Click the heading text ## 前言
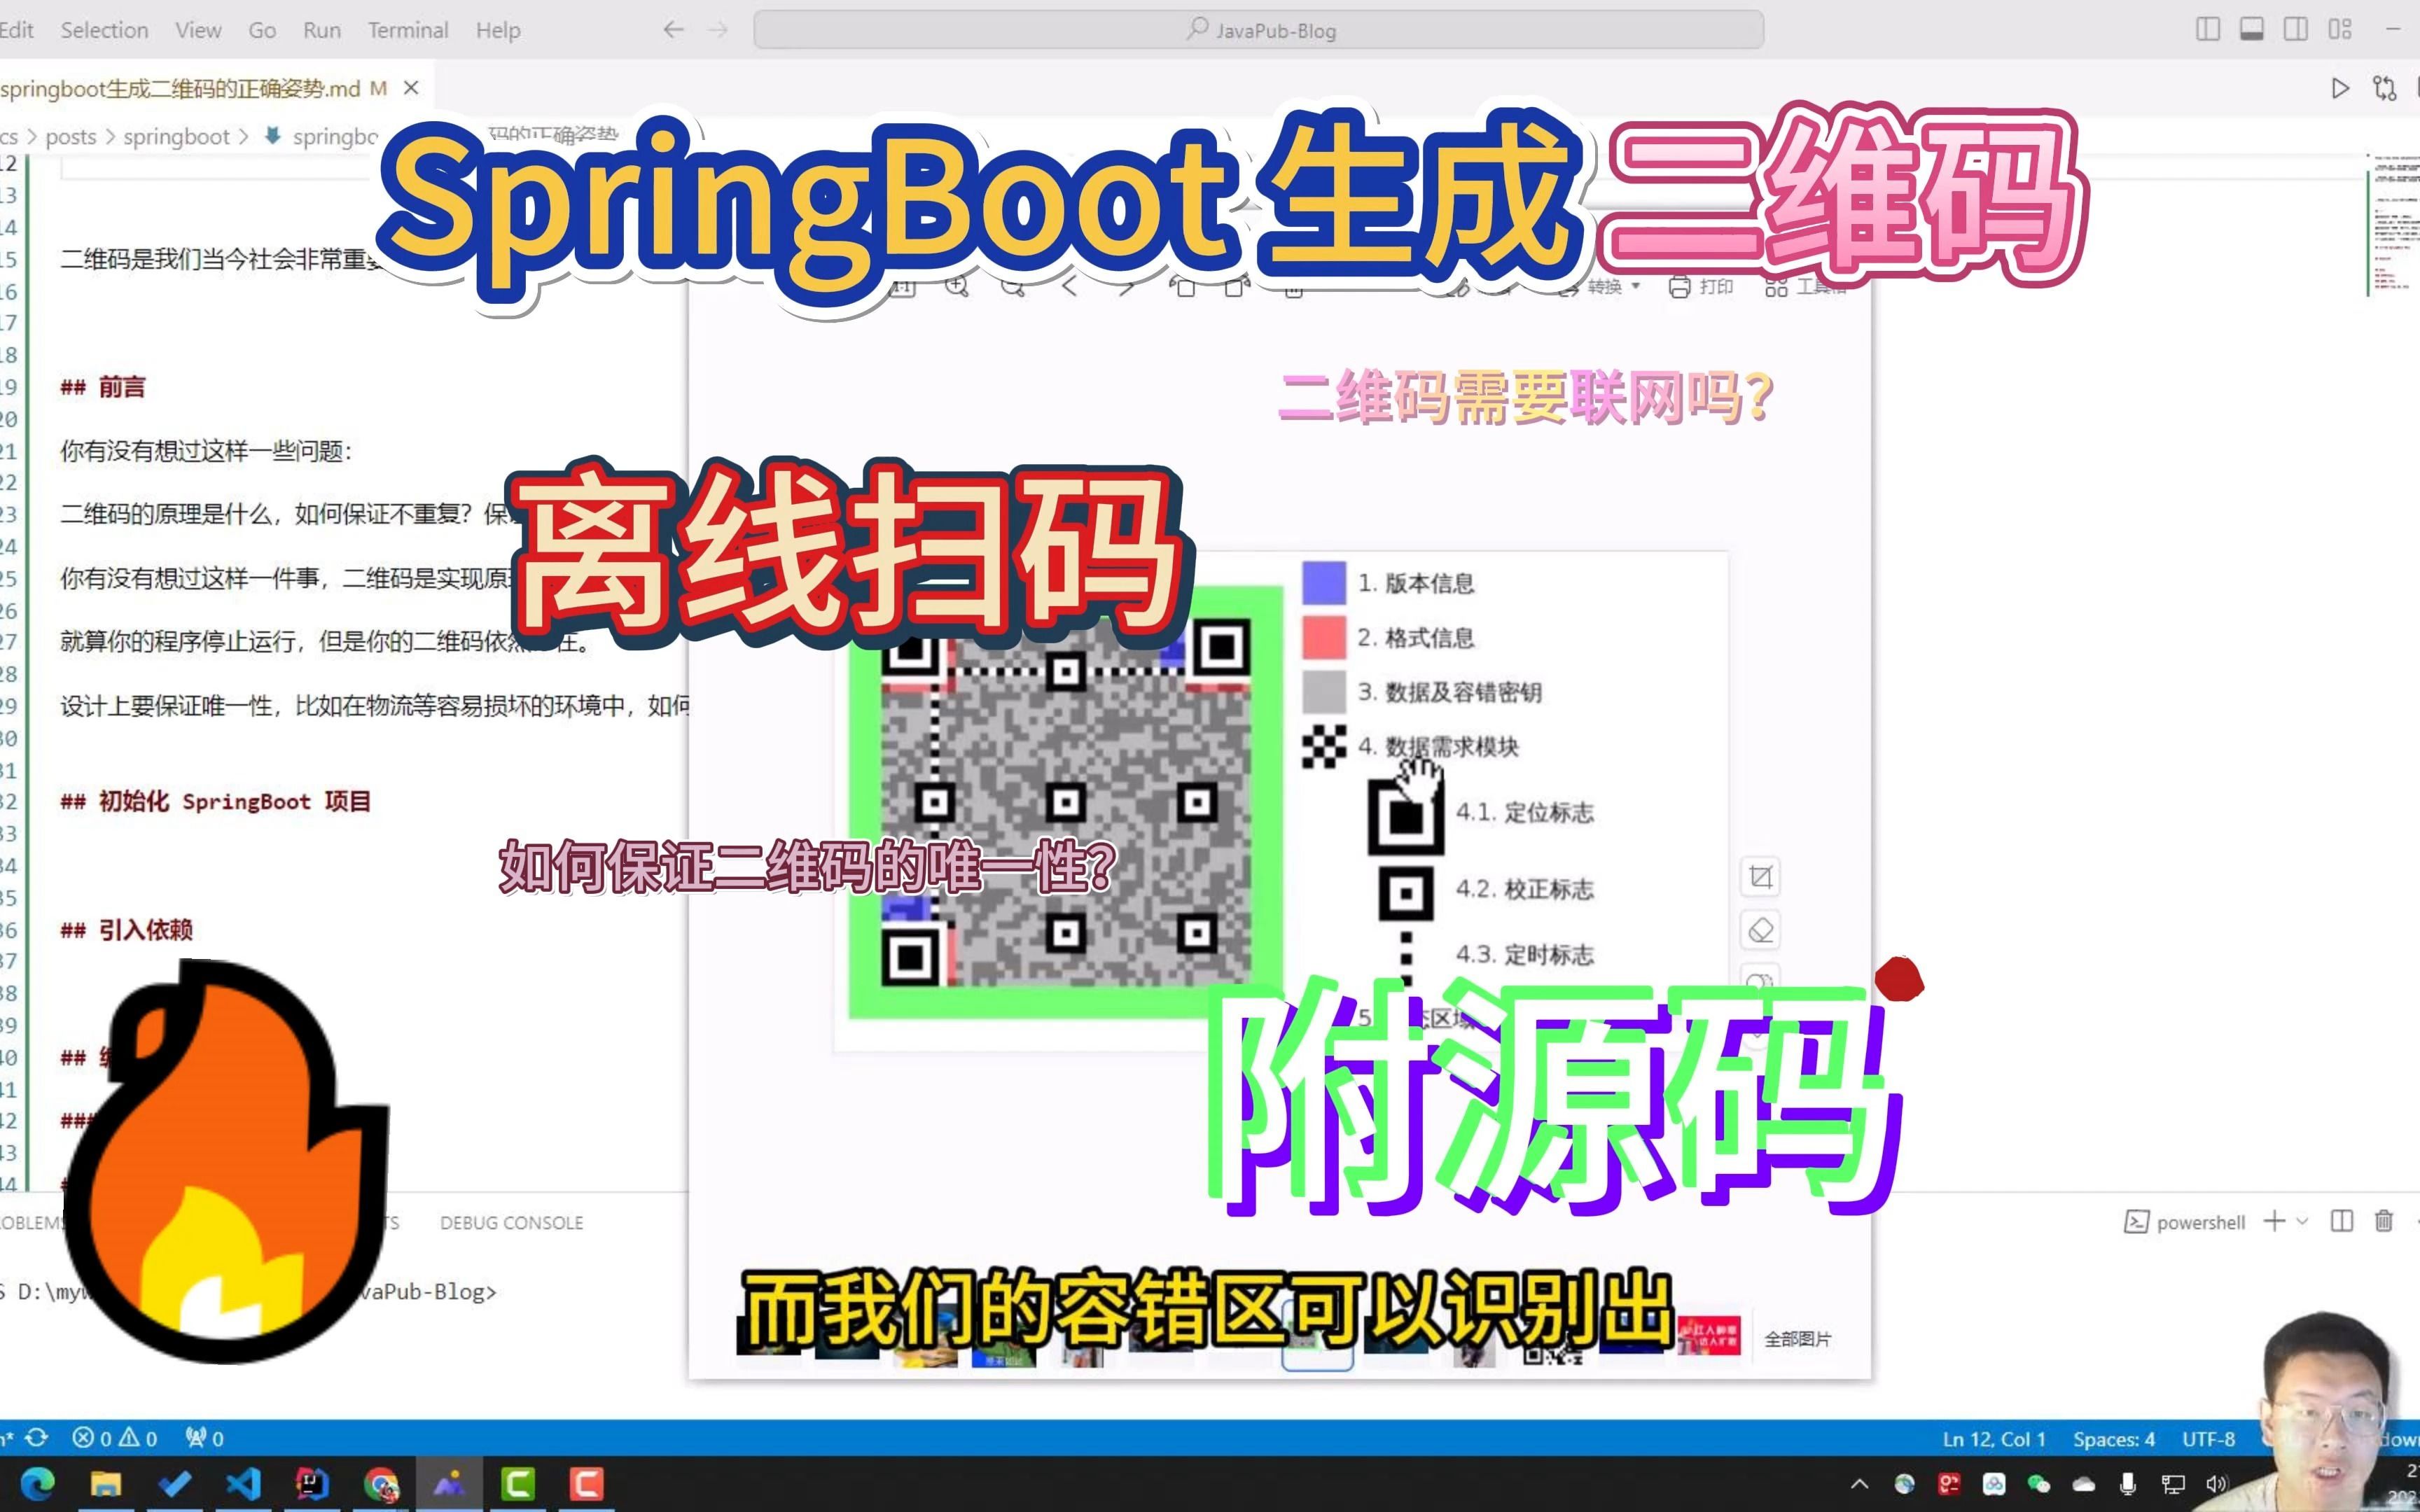 click(103, 387)
